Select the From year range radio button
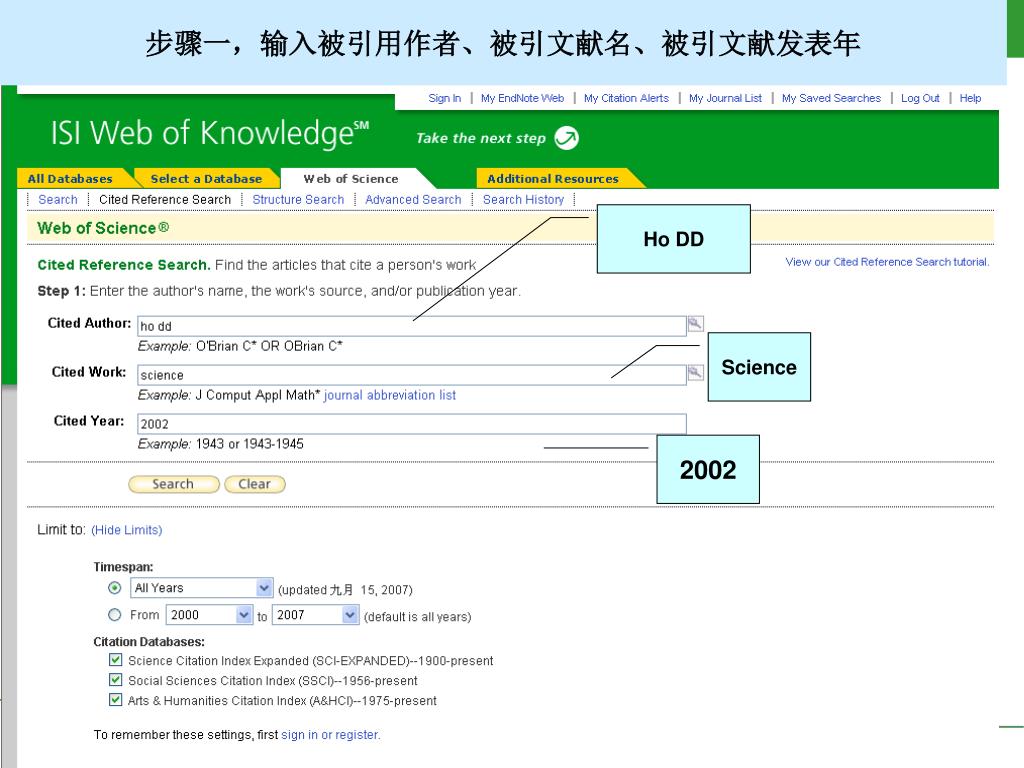 pos(115,615)
